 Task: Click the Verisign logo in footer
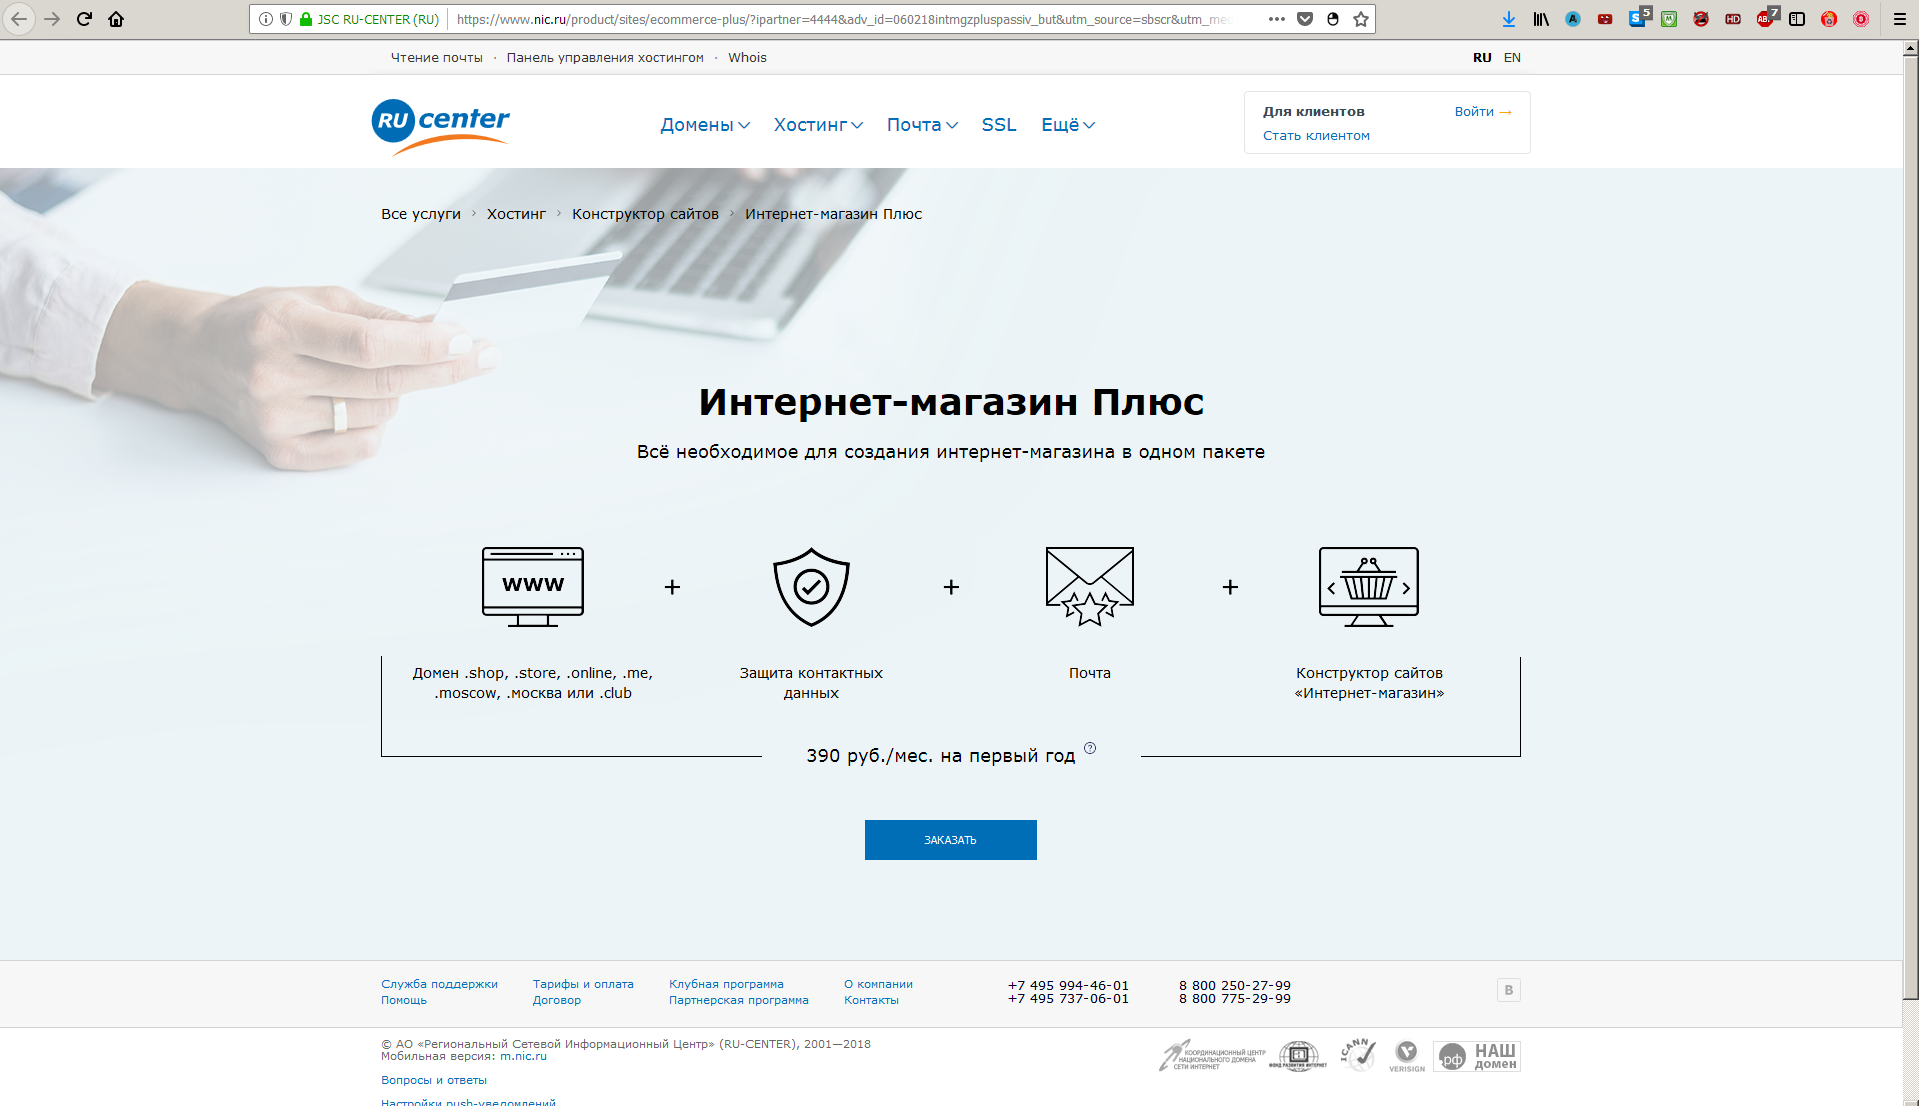pyautogui.click(x=1407, y=1056)
